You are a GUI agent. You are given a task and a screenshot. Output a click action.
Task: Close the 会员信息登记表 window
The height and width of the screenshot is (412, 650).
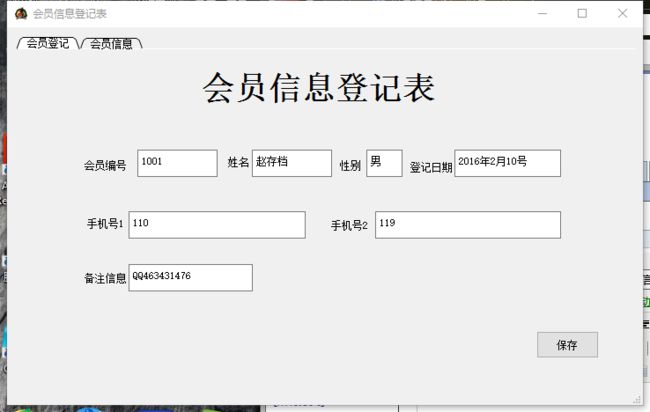tap(622, 14)
